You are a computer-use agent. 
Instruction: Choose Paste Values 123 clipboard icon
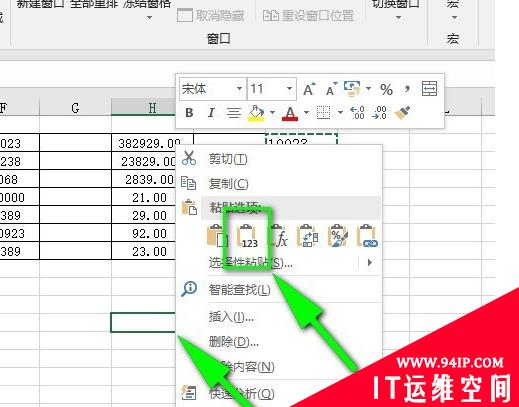tap(247, 236)
